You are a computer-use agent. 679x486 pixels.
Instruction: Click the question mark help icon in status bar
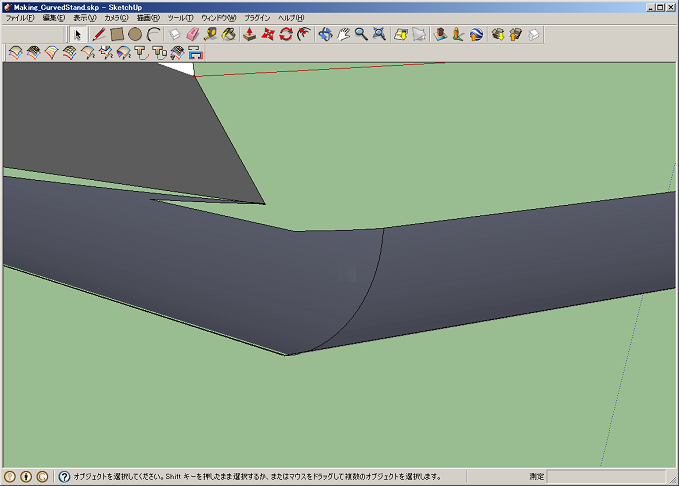coord(64,477)
